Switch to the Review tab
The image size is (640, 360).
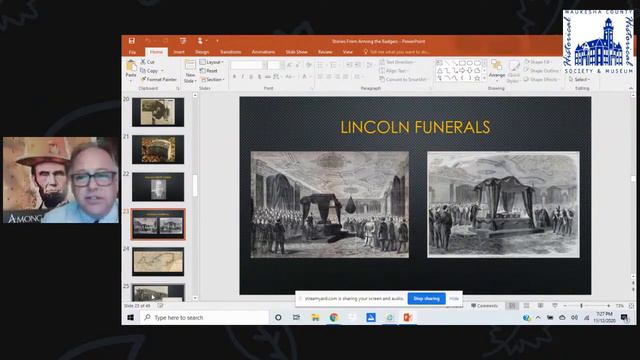point(325,52)
